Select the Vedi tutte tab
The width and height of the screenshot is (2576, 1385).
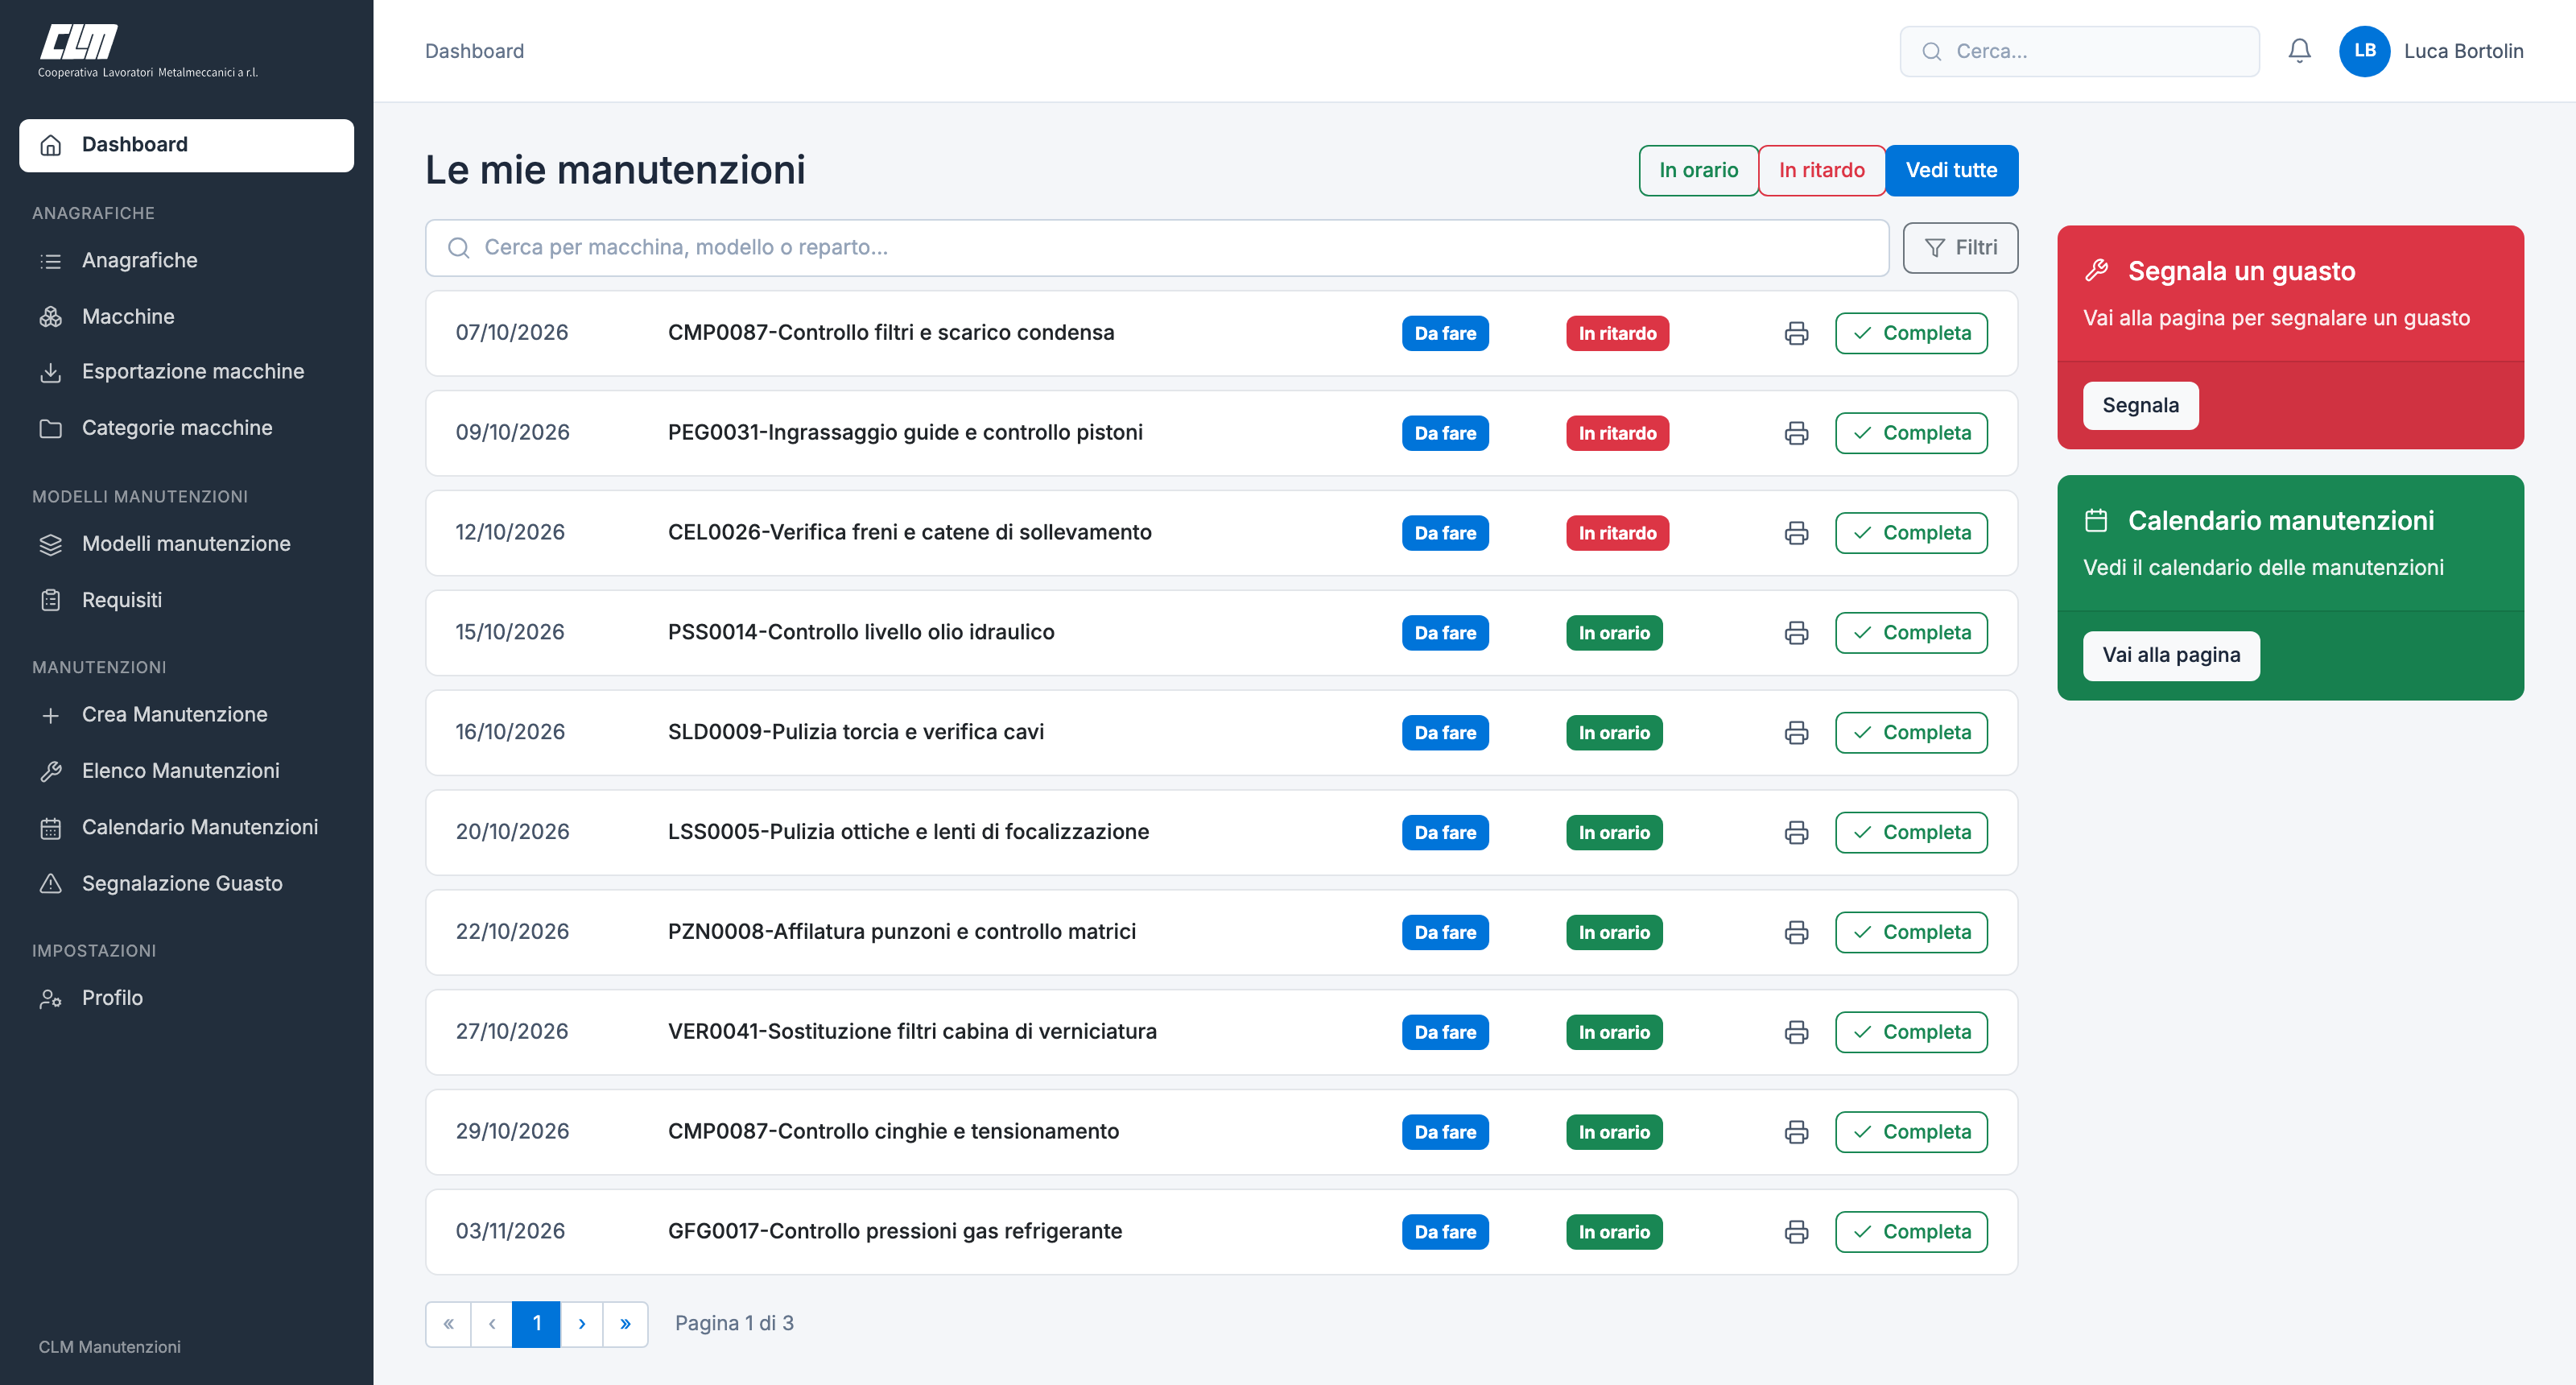(x=1951, y=171)
